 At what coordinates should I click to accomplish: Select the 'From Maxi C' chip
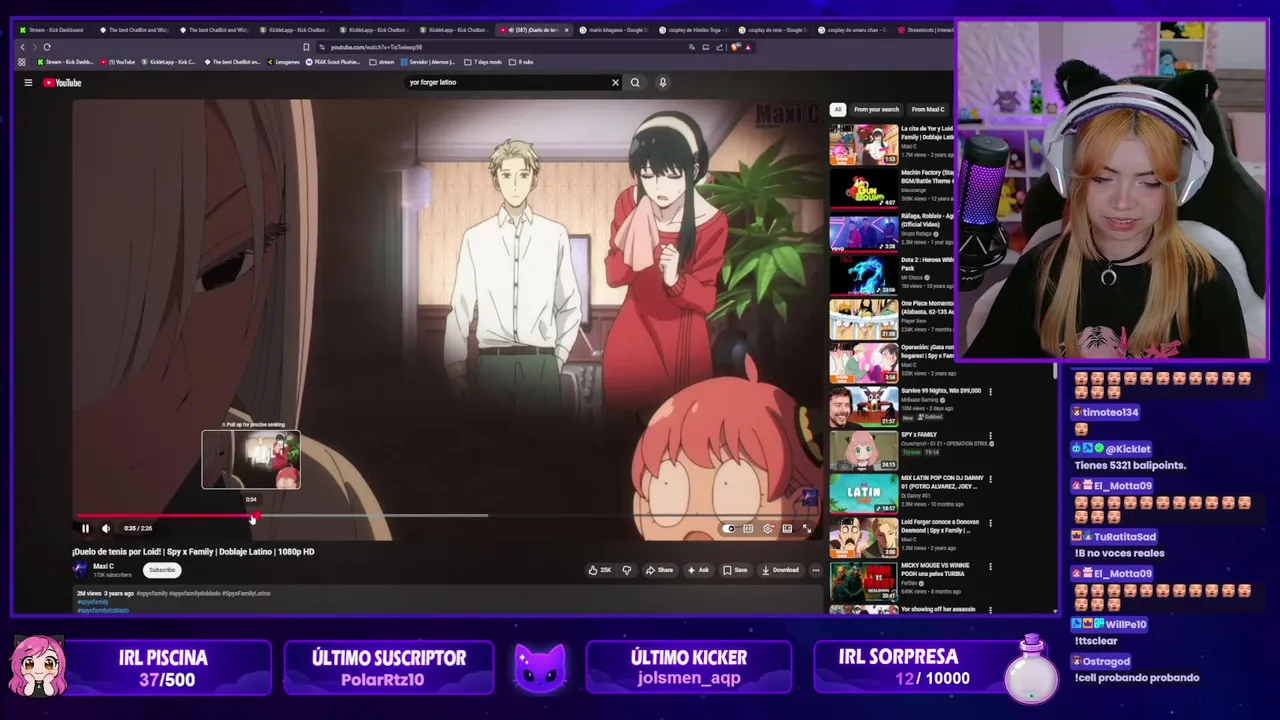point(928,109)
